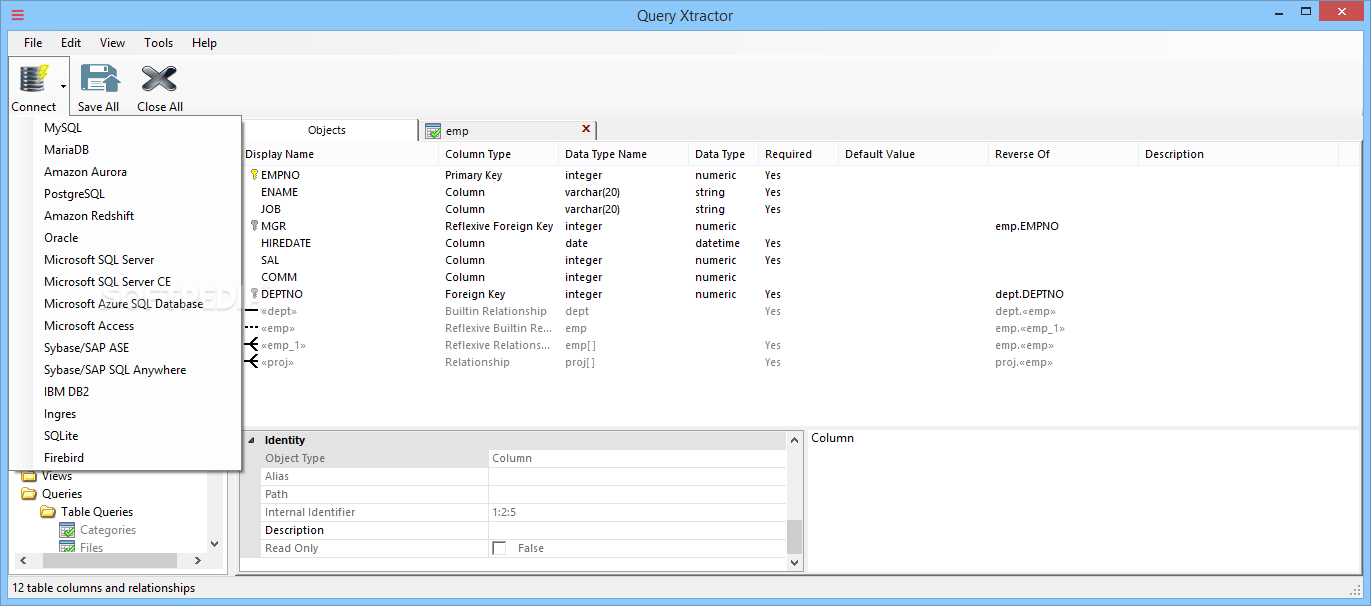Open the Edit menu

point(71,43)
